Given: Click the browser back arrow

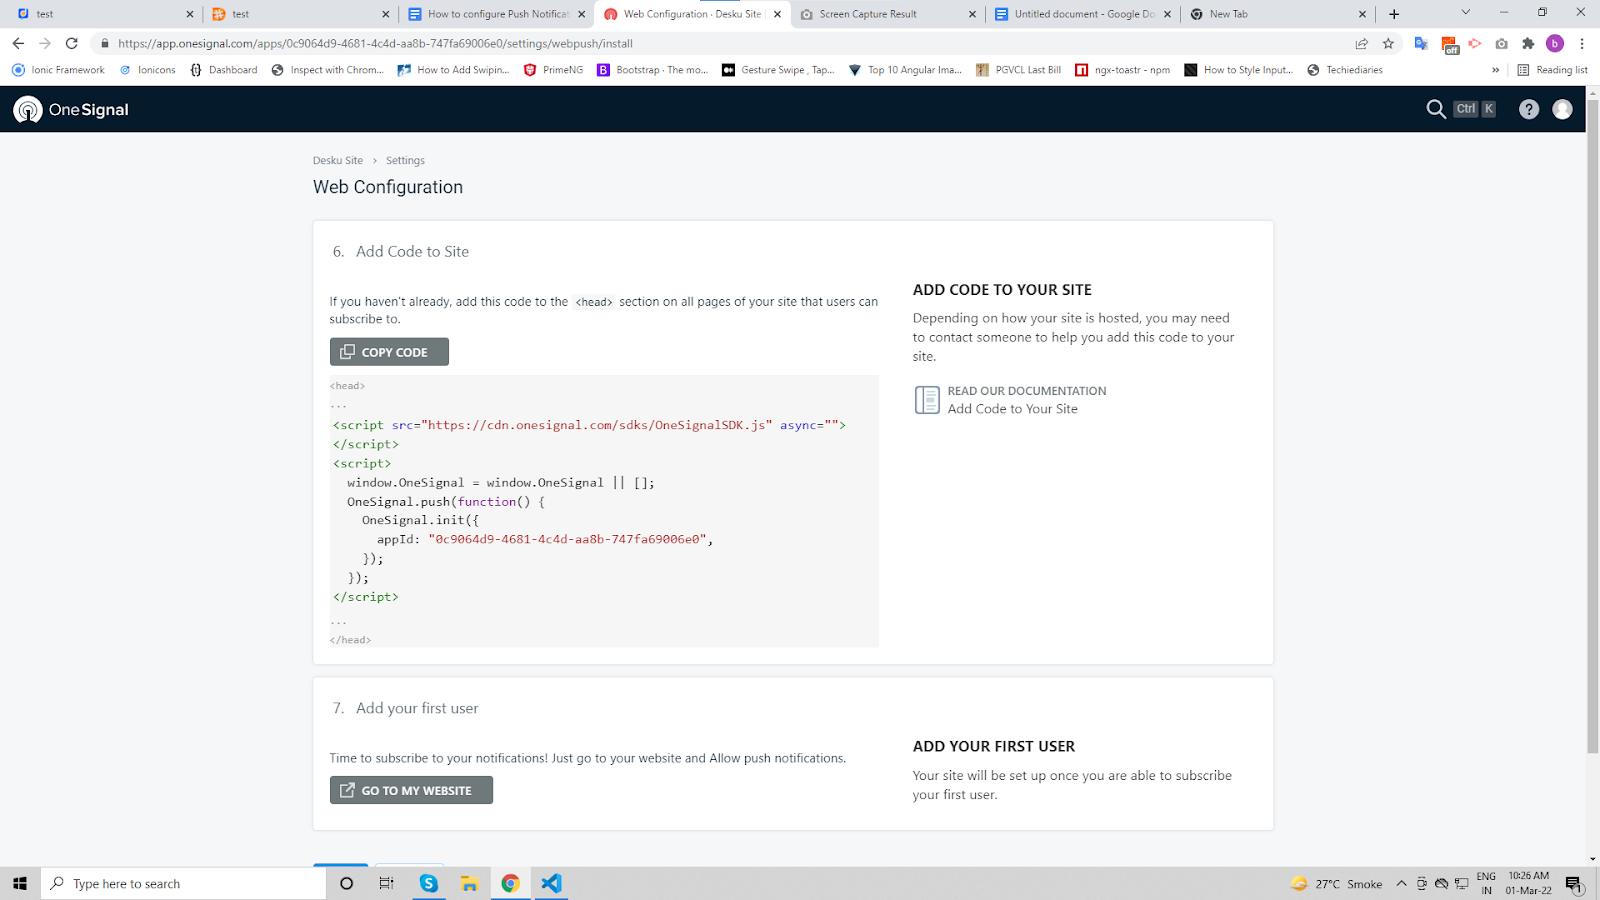Looking at the screenshot, I should tap(18, 43).
